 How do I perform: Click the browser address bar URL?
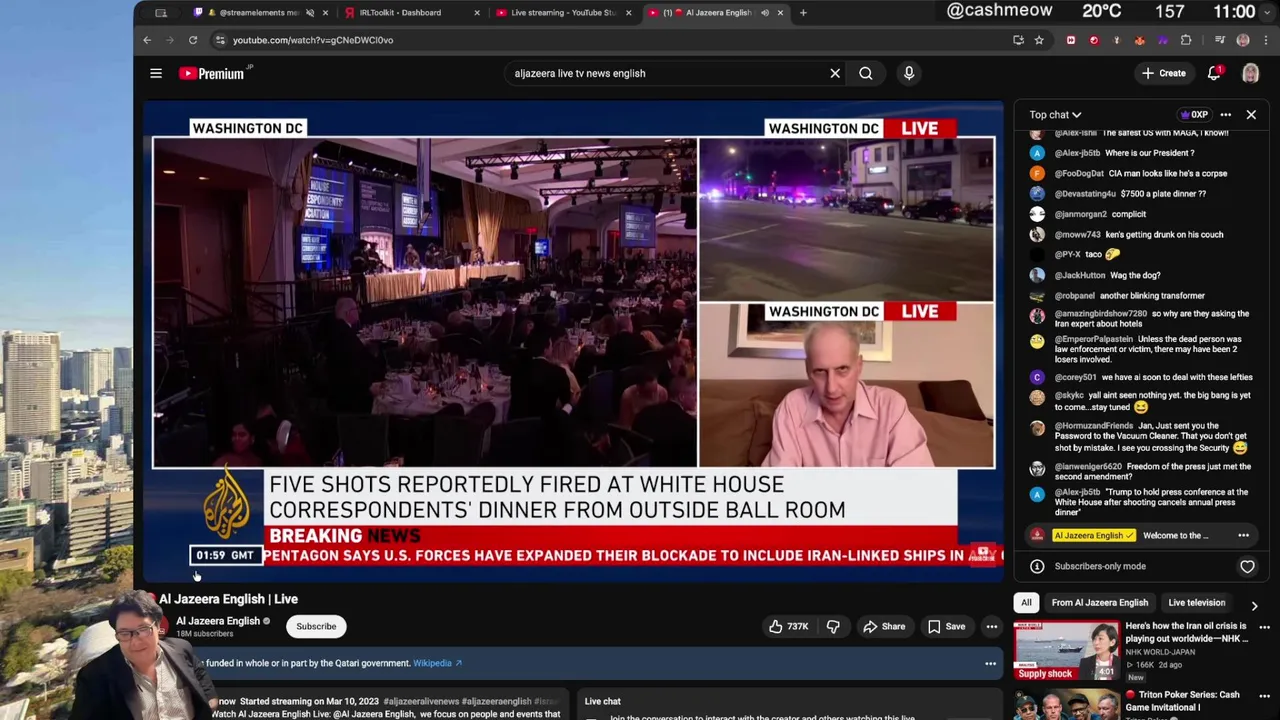tap(313, 40)
